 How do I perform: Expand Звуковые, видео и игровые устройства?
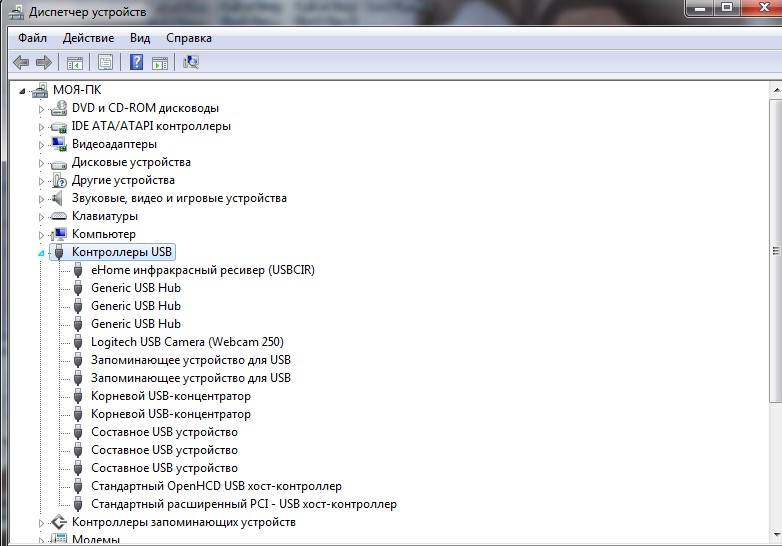pyautogui.click(x=41, y=199)
